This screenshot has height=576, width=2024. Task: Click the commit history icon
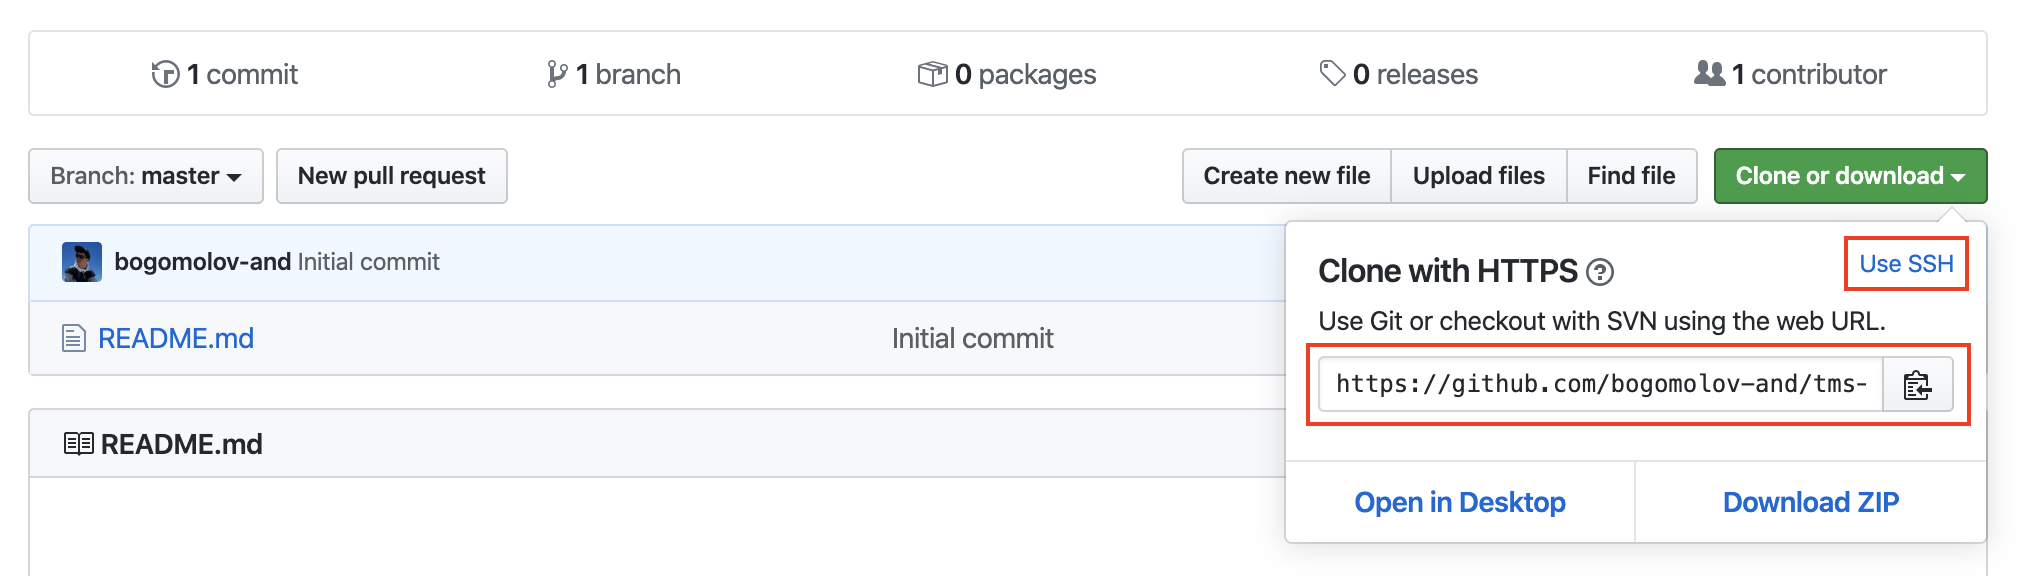pyautogui.click(x=165, y=74)
